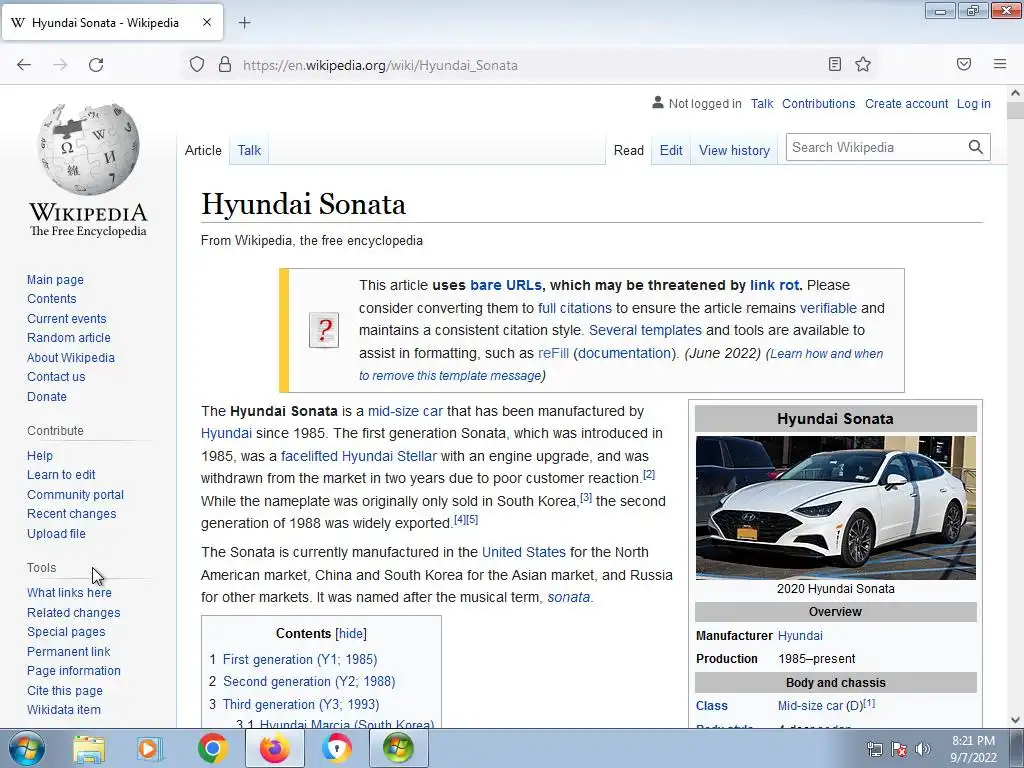Reload the page with the refresh icon
The width and height of the screenshot is (1024, 768).
pos(96,65)
